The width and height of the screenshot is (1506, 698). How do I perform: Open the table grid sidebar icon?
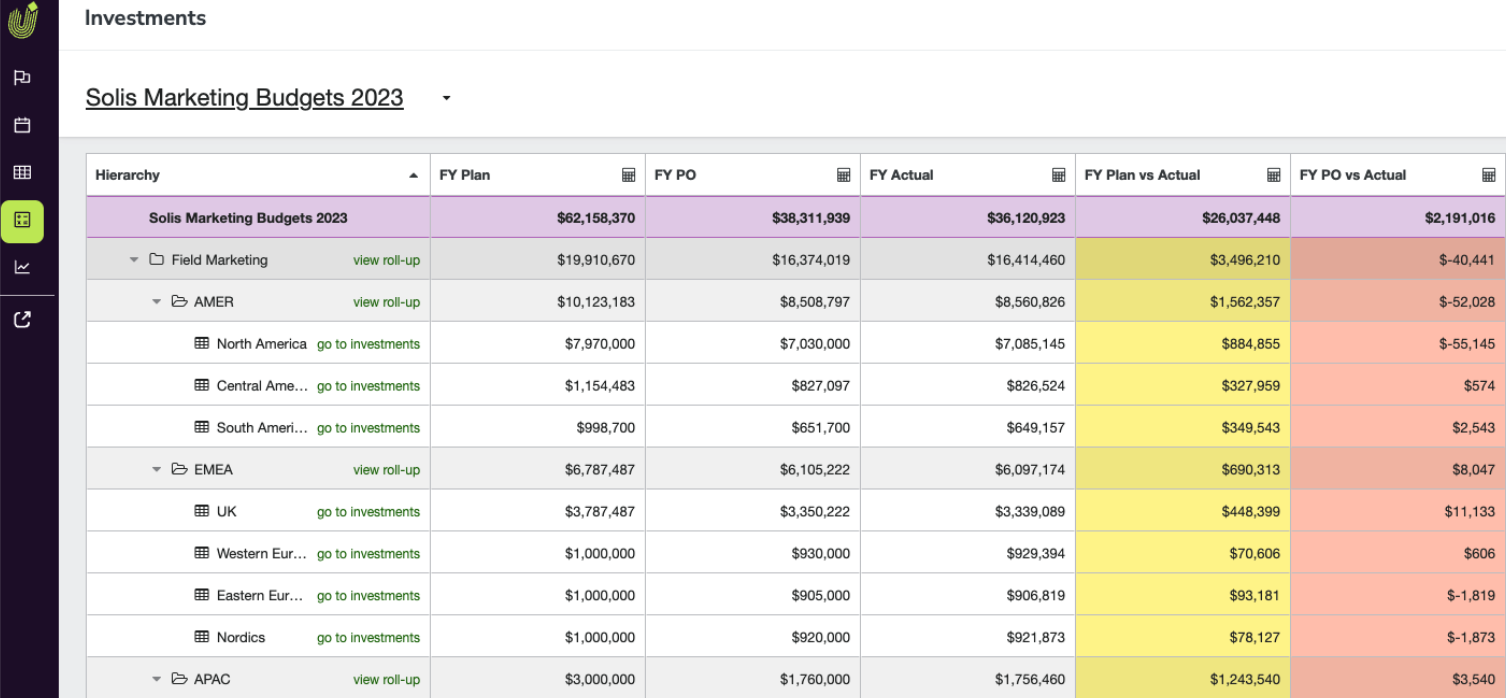22,172
